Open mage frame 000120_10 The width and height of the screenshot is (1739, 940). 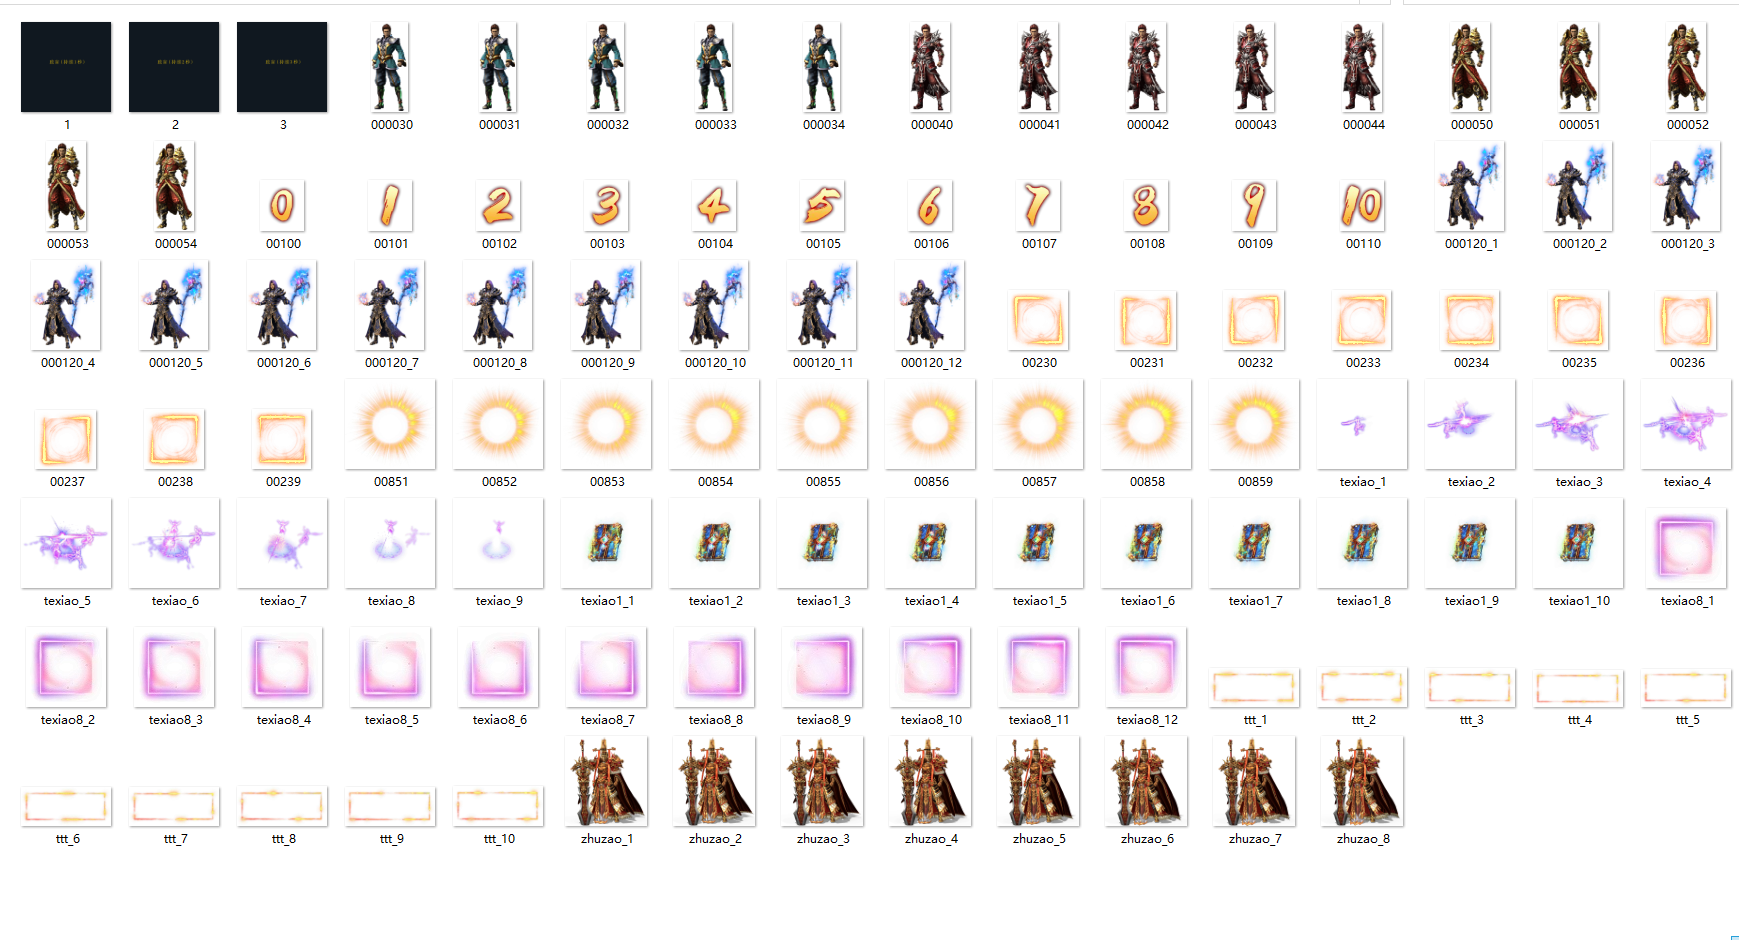(714, 305)
